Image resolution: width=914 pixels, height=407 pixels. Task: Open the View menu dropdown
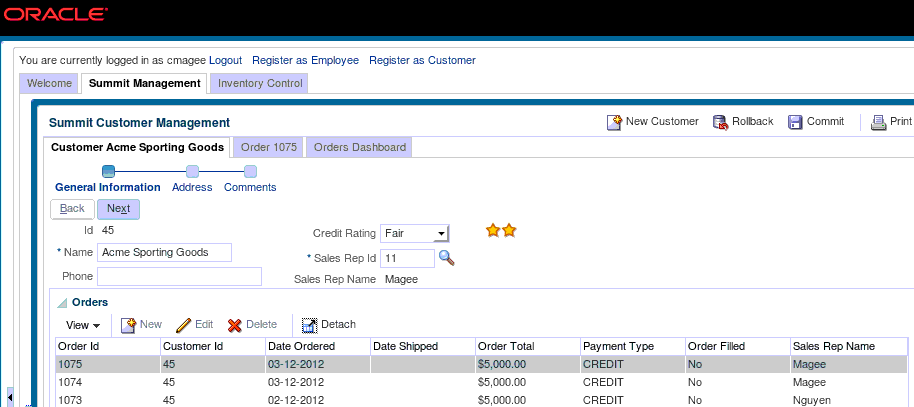point(83,325)
